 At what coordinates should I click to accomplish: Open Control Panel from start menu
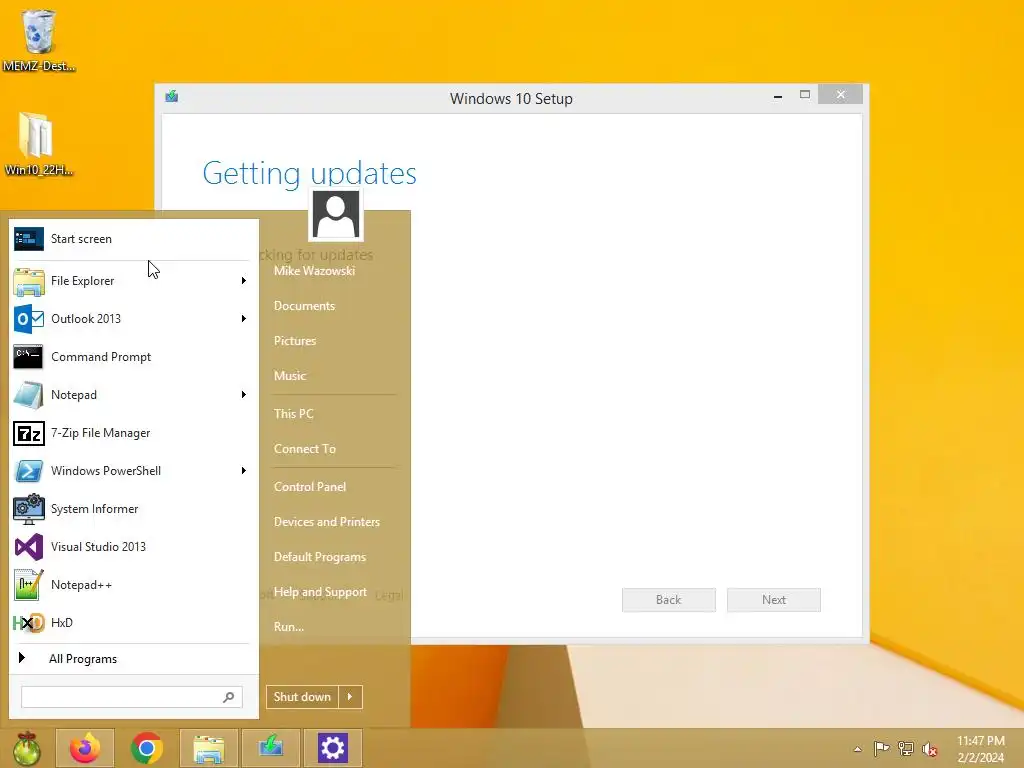pyautogui.click(x=310, y=487)
